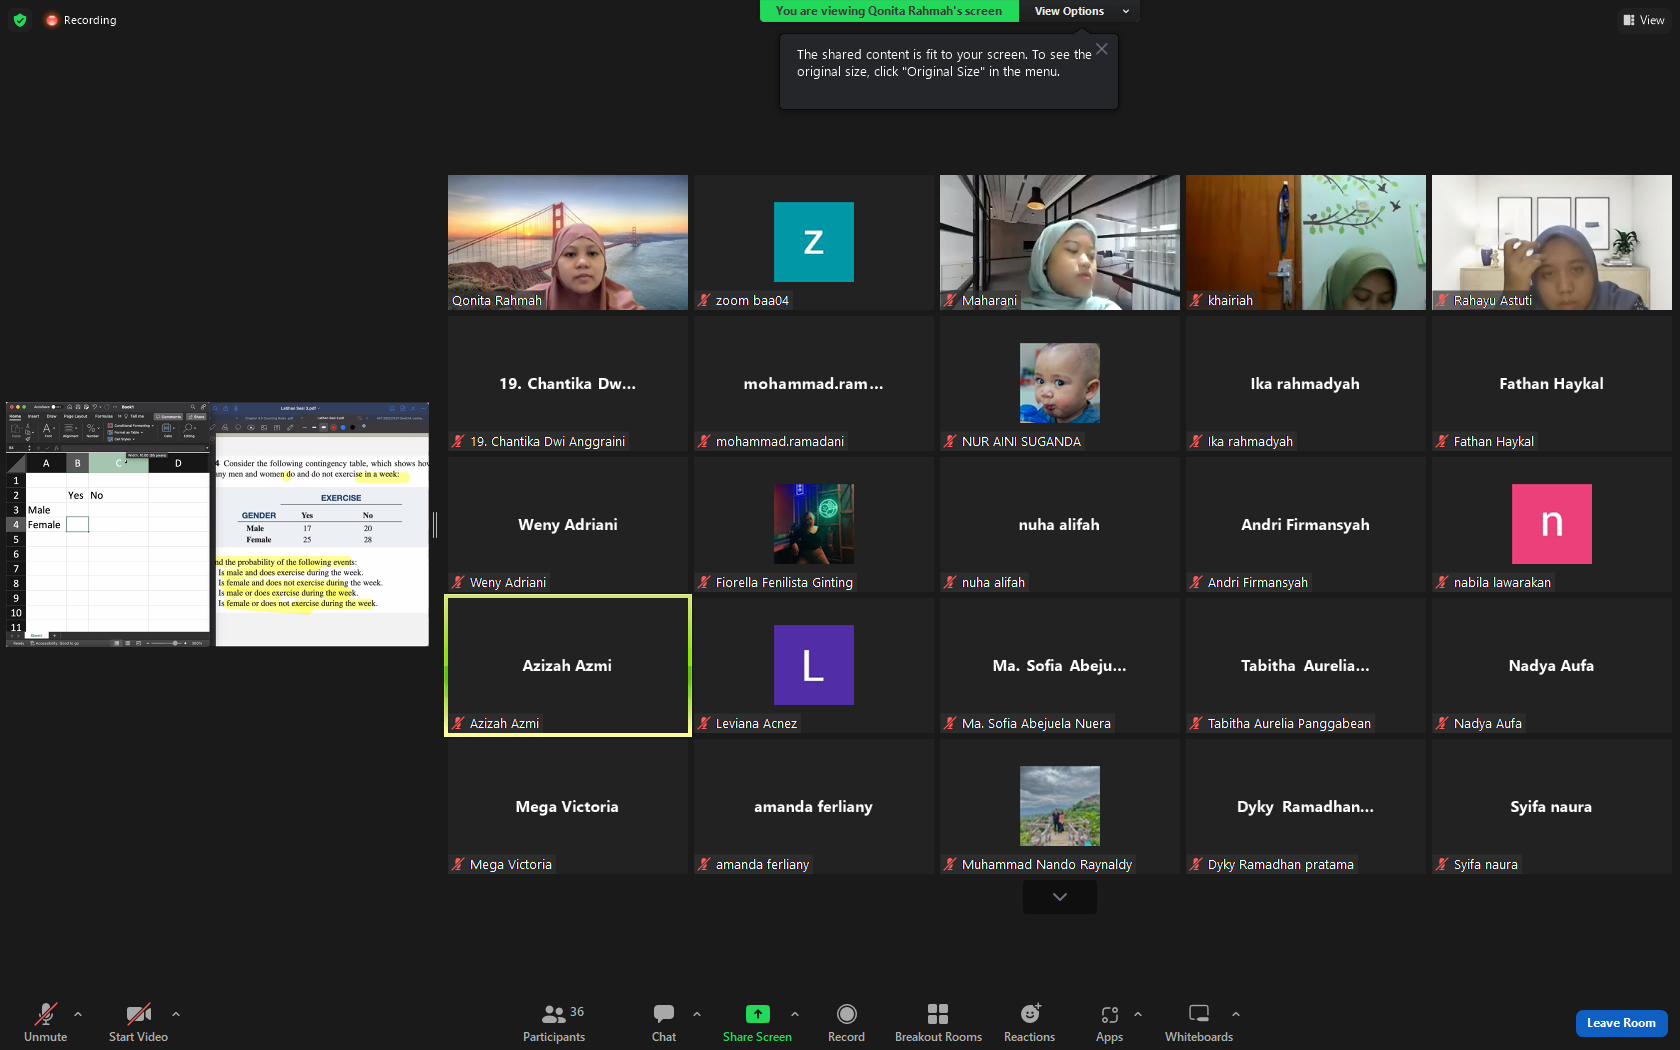
Task: Open the View layout menu
Action: pyautogui.click(x=1644, y=20)
